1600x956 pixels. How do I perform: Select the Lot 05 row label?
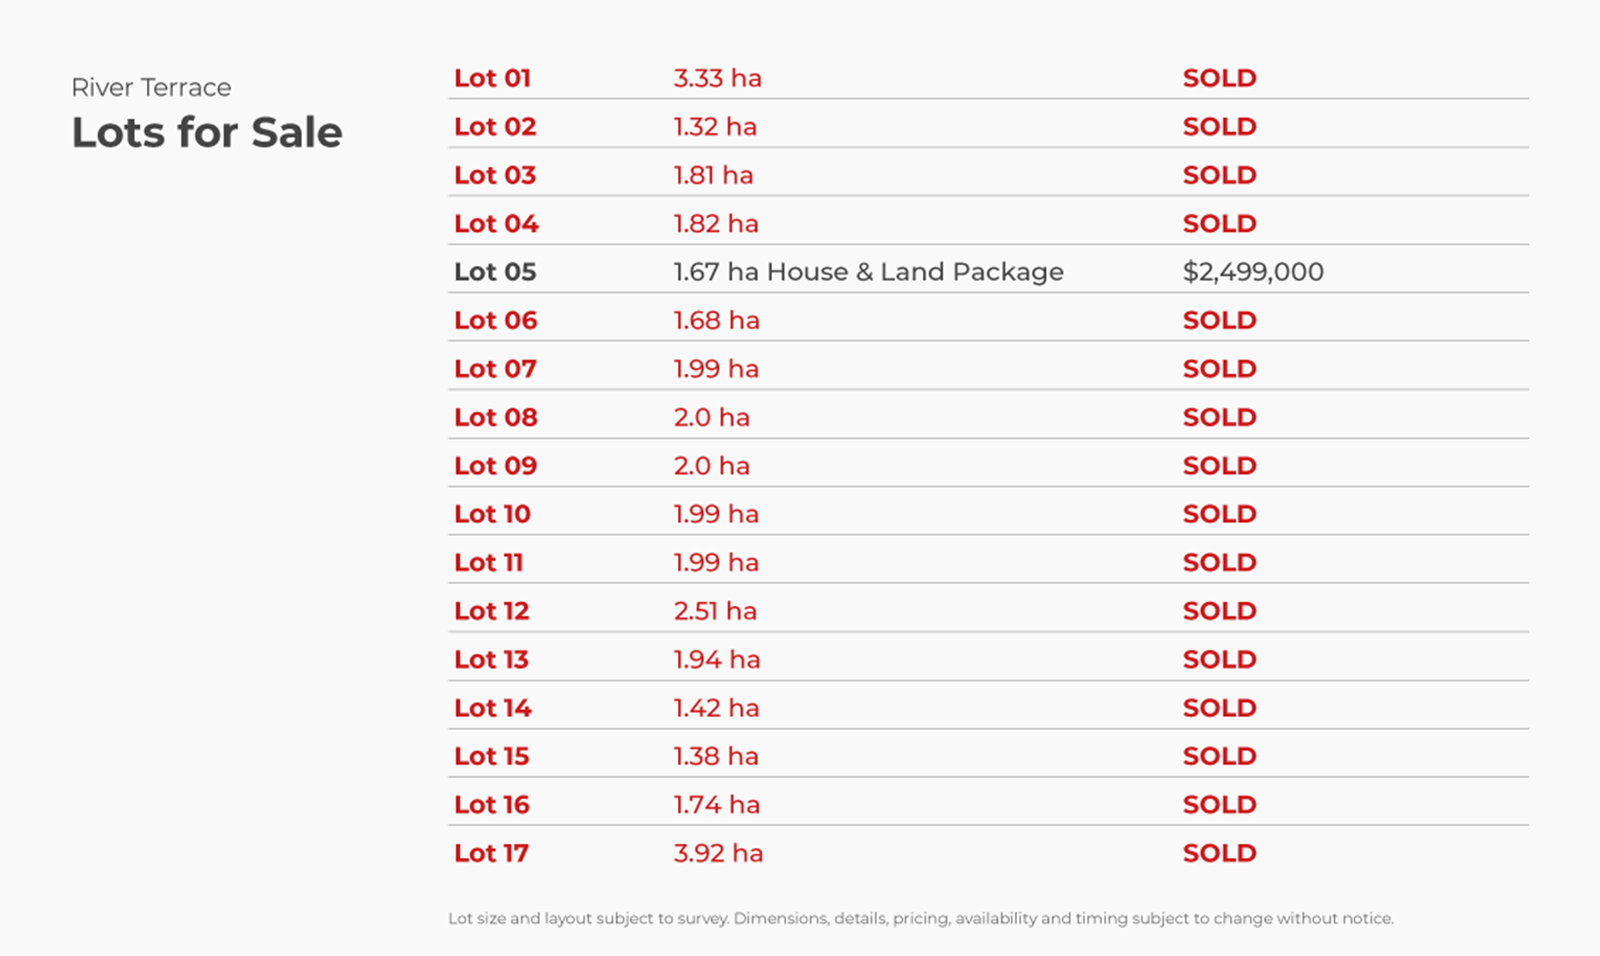[x=495, y=272]
